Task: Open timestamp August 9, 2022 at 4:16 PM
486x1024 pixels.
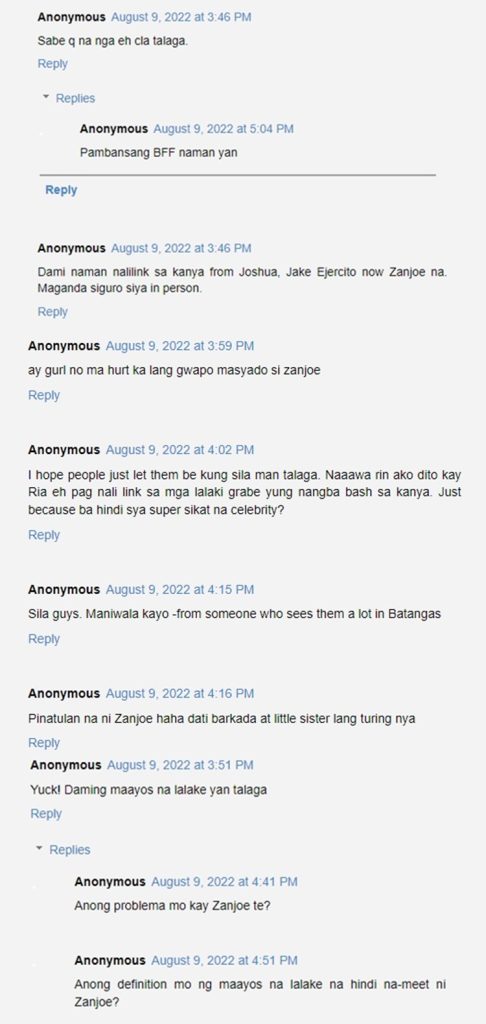Action: click(180, 694)
